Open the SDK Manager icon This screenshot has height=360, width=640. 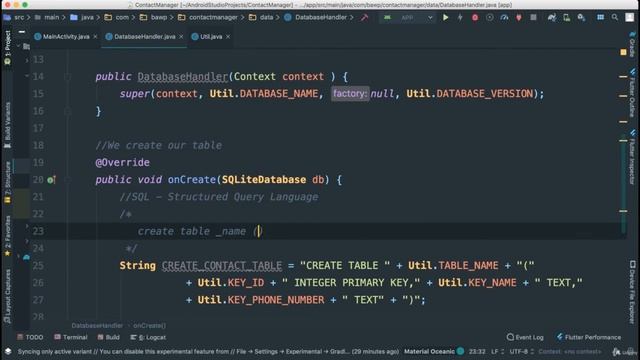click(581, 18)
